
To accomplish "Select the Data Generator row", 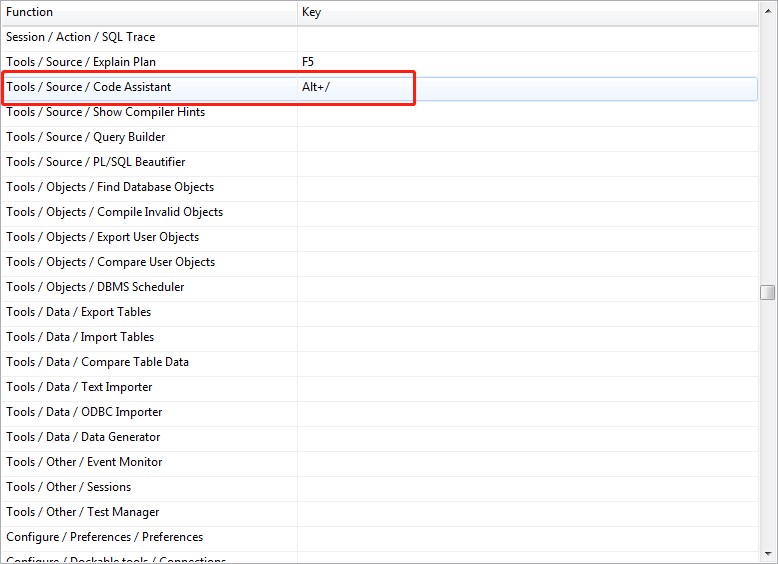I will pos(380,437).
